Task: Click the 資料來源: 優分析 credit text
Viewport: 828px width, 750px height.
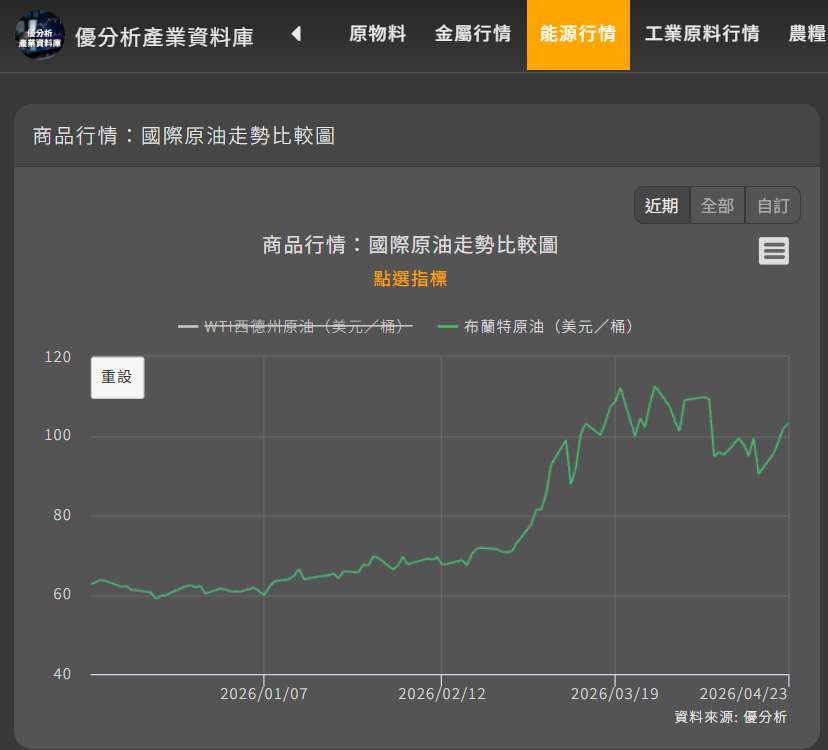Action: pyautogui.click(x=730, y=716)
